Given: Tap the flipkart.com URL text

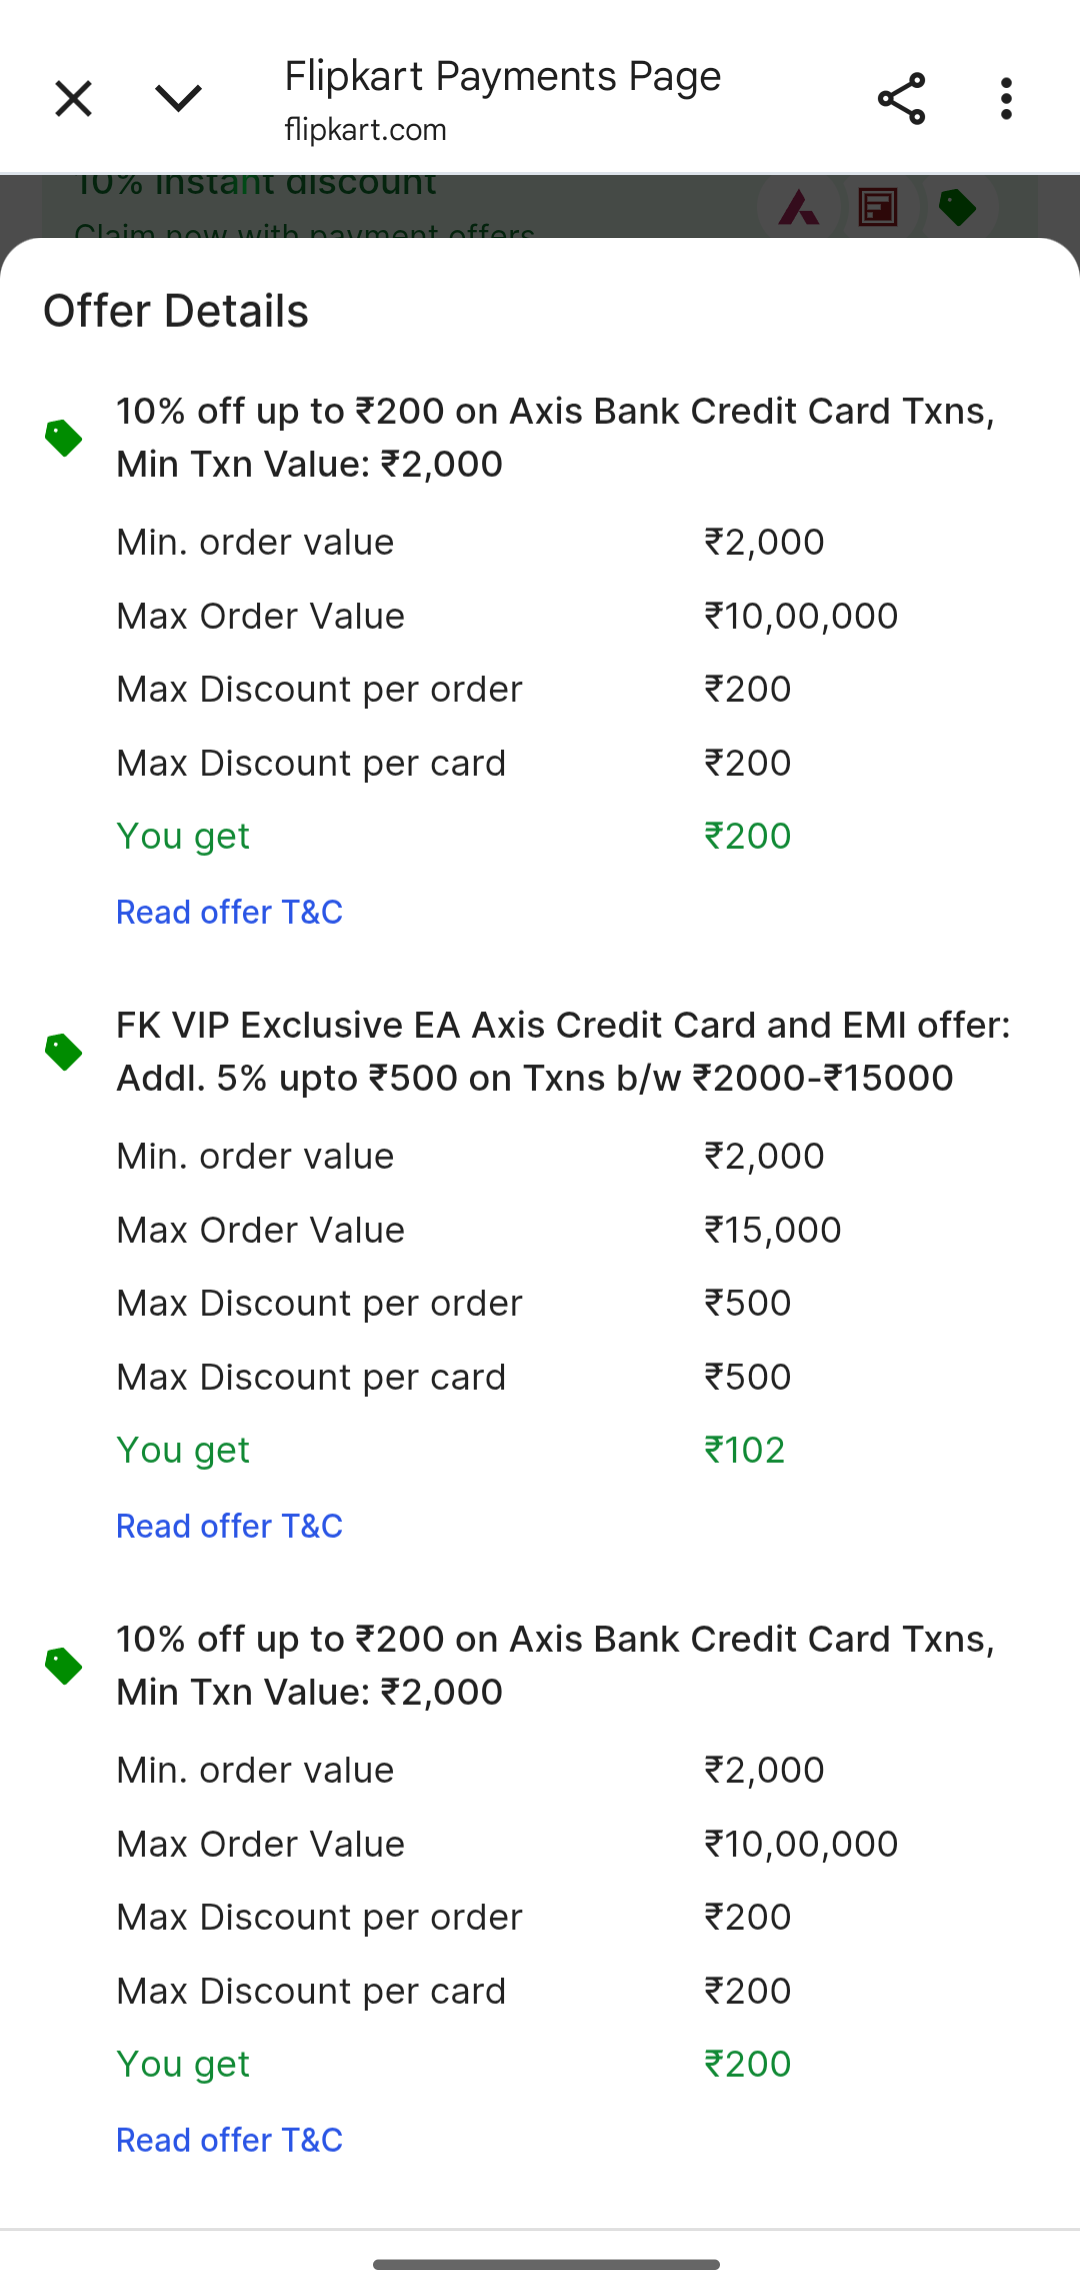Looking at the screenshot, I should click(365, 130).
